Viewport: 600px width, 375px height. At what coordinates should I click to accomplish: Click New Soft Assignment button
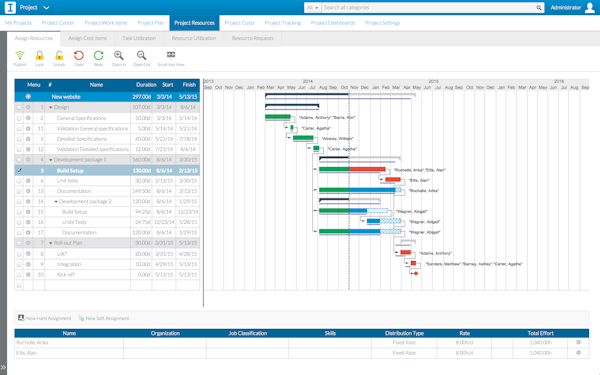104,318
